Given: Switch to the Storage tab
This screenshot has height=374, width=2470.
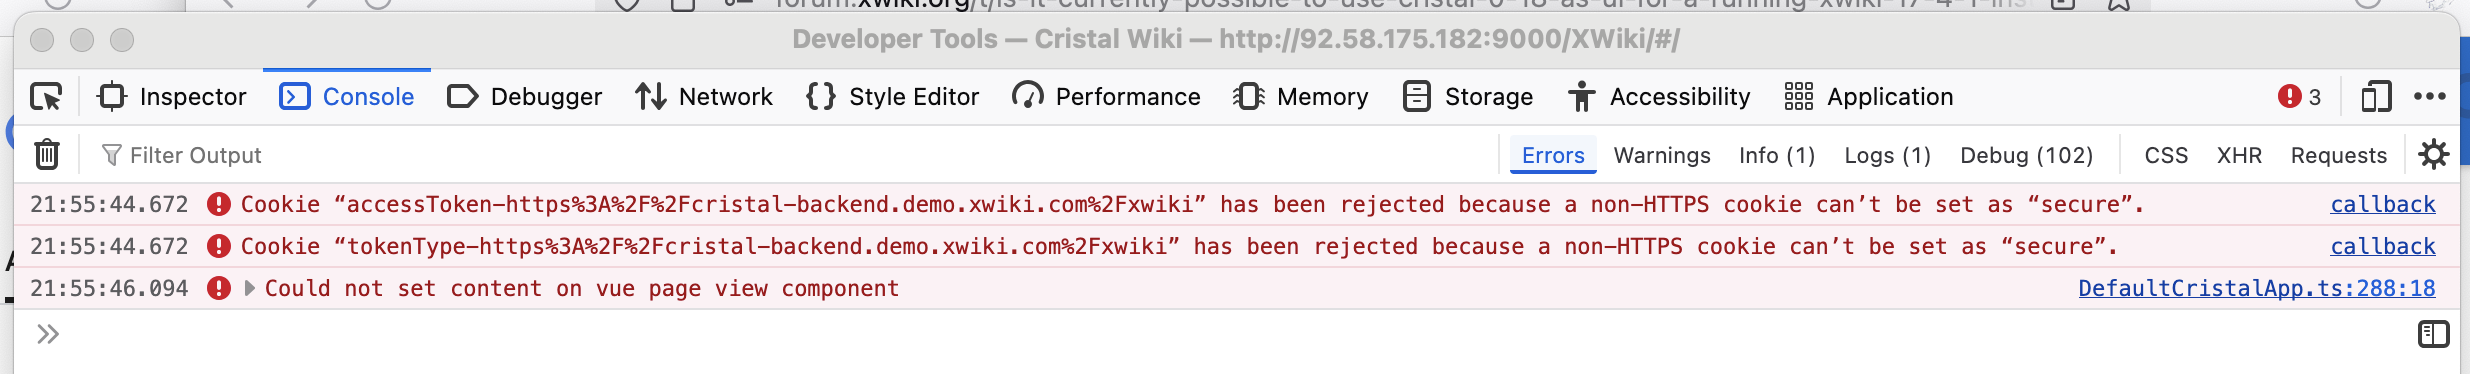Looking at the screenshot, I should [x=1468, y=97].
